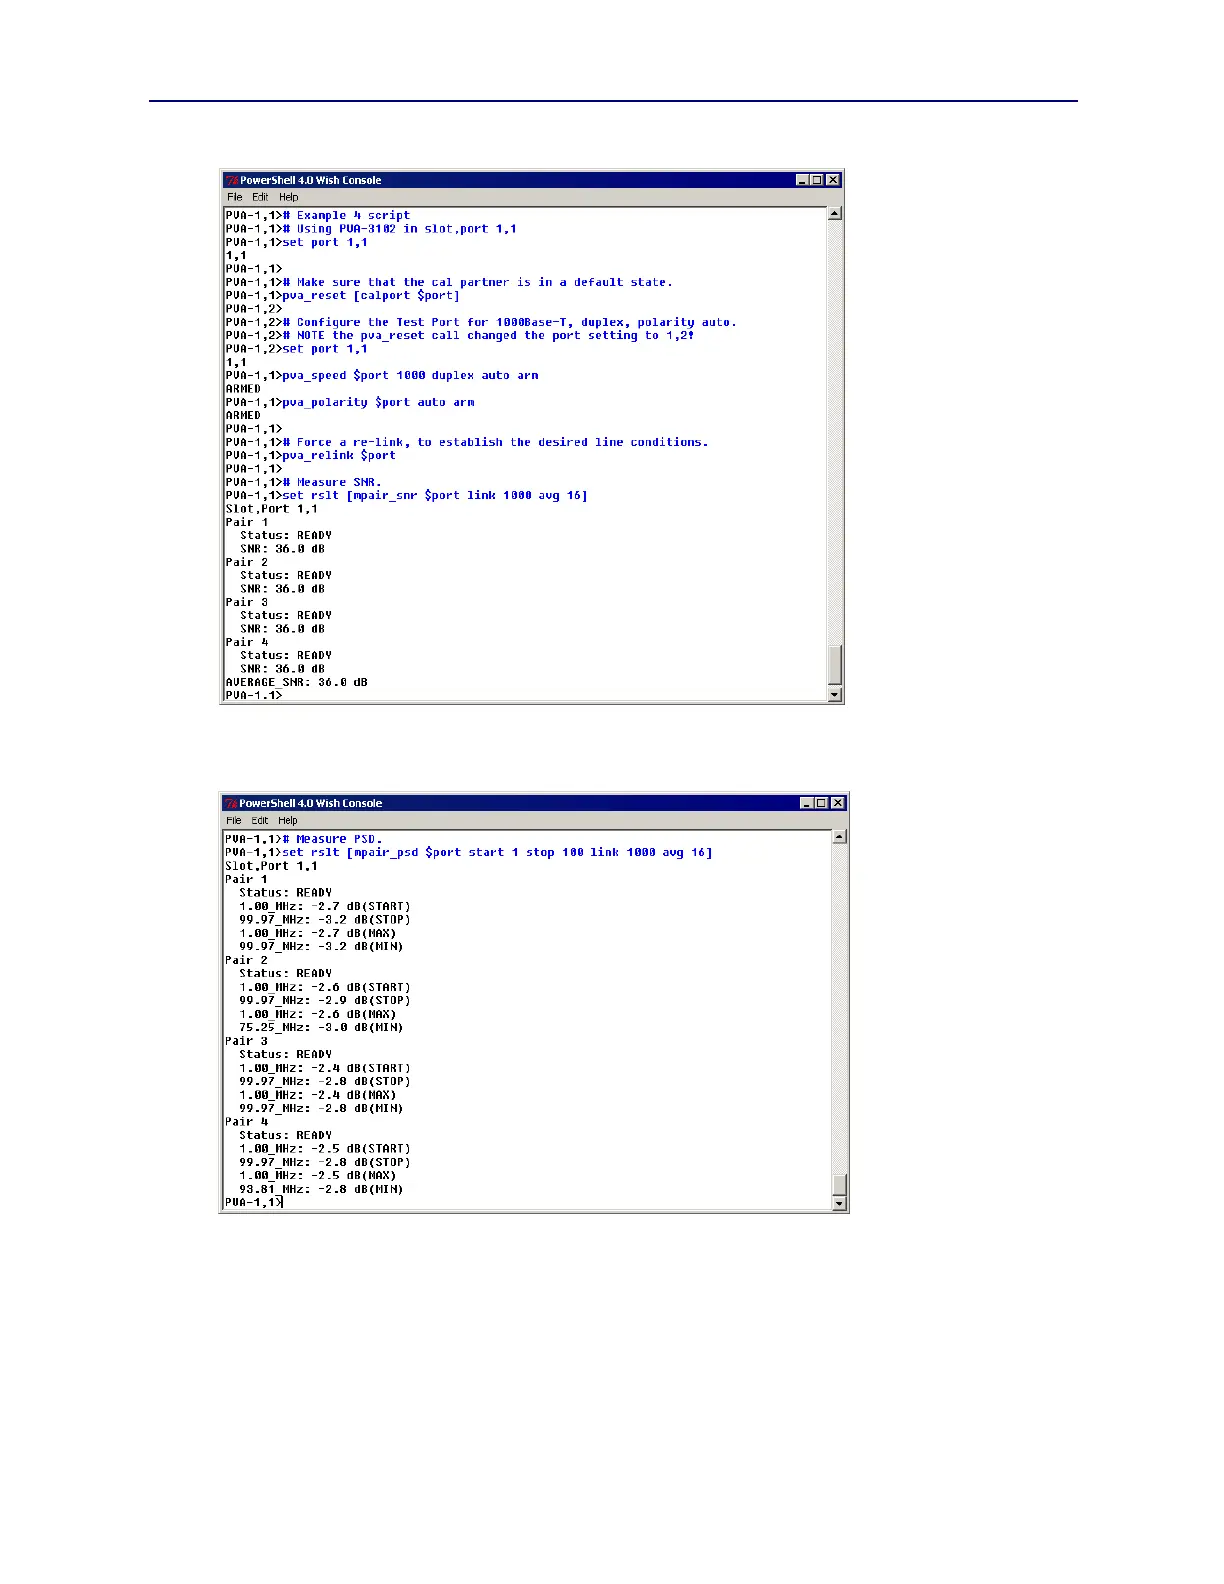The height and width of the screenshot is (1584, 1224).
Task: Open Edit menu in top console window
Action: pyautogui.click(x=260, y=197)
